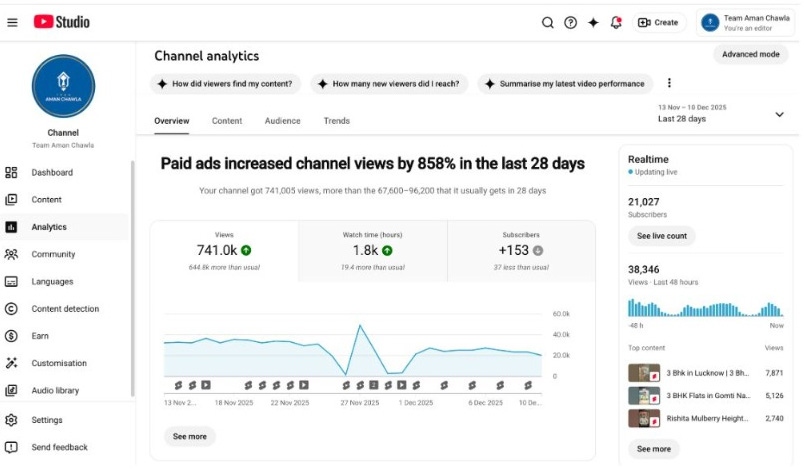Open the hamburger navigation menu
This screenshot has width=804, height=472.
pyautogui.click(x=12, y=22)
